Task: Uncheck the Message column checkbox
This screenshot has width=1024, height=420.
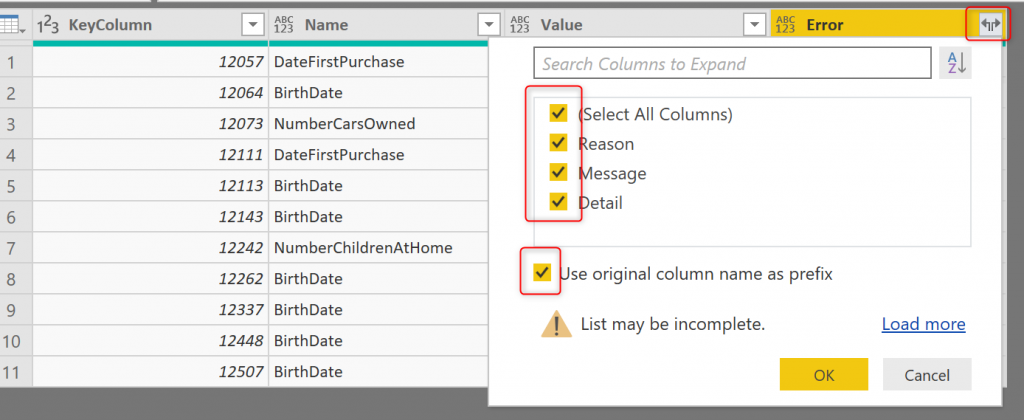Action: pos(558,173)
